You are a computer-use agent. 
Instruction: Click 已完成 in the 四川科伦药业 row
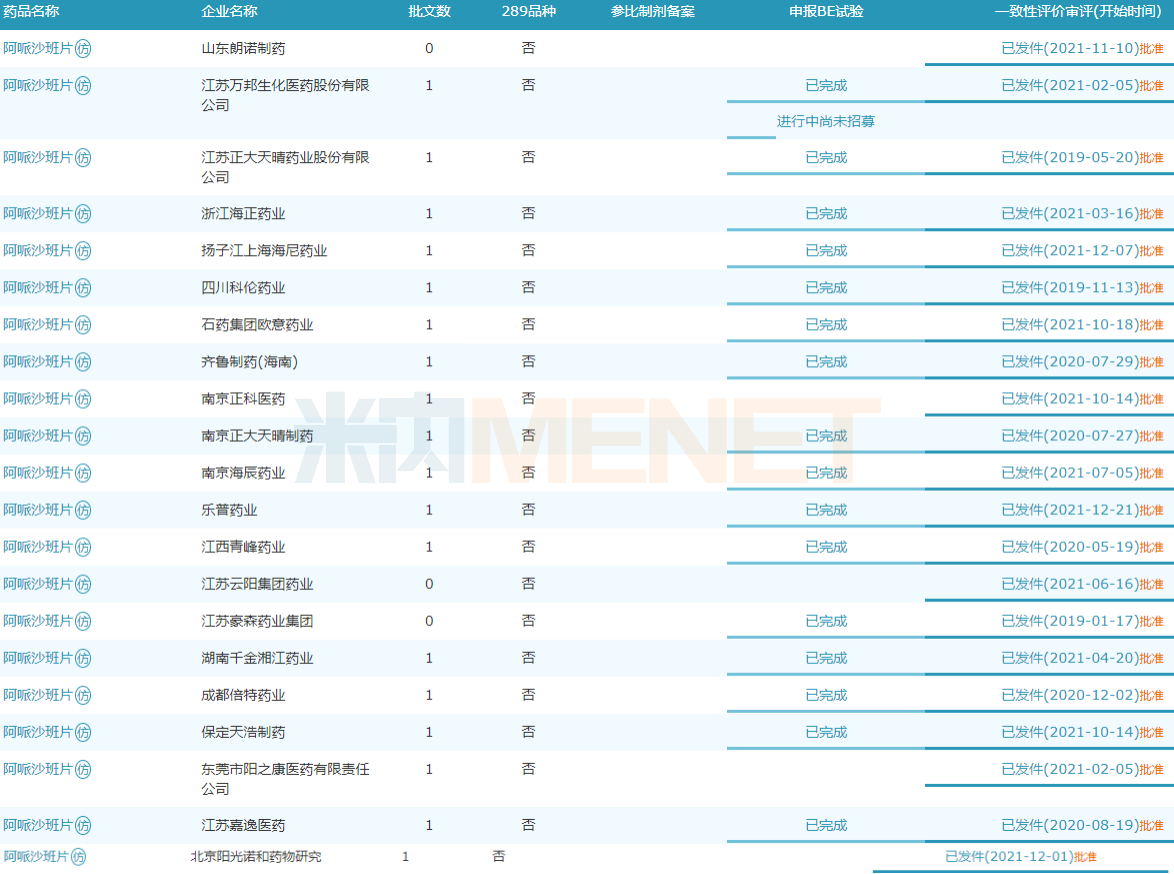[826, 288]
